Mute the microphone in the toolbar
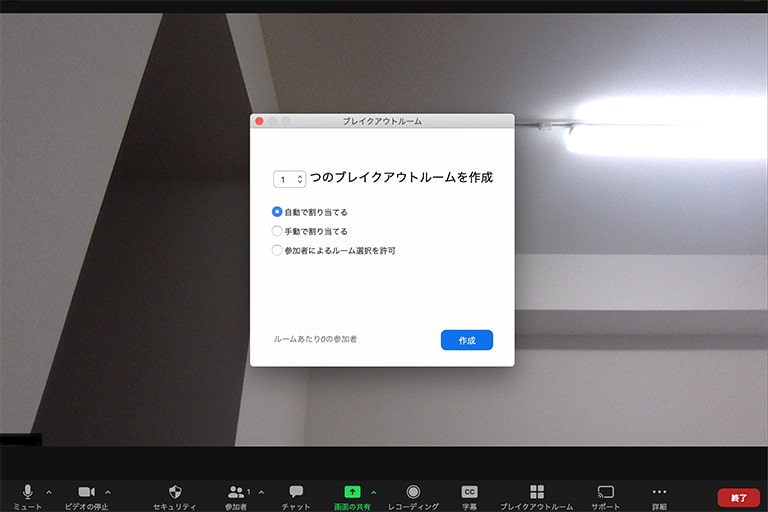 click(x=27, y=496)
